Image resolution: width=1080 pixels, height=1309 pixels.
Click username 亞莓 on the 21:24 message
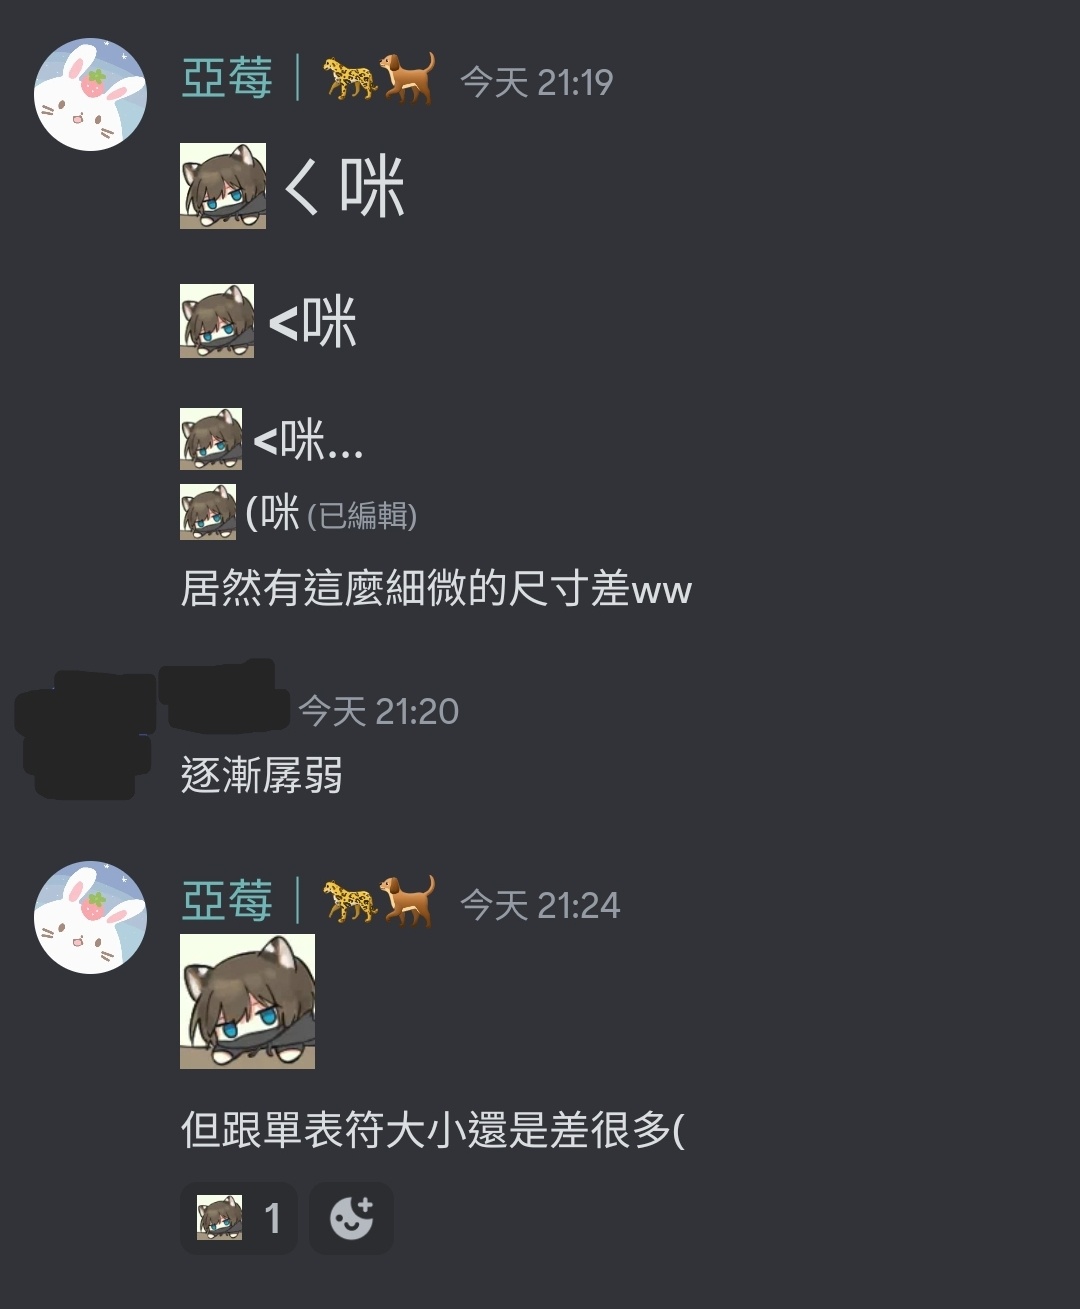coord(227,901)
